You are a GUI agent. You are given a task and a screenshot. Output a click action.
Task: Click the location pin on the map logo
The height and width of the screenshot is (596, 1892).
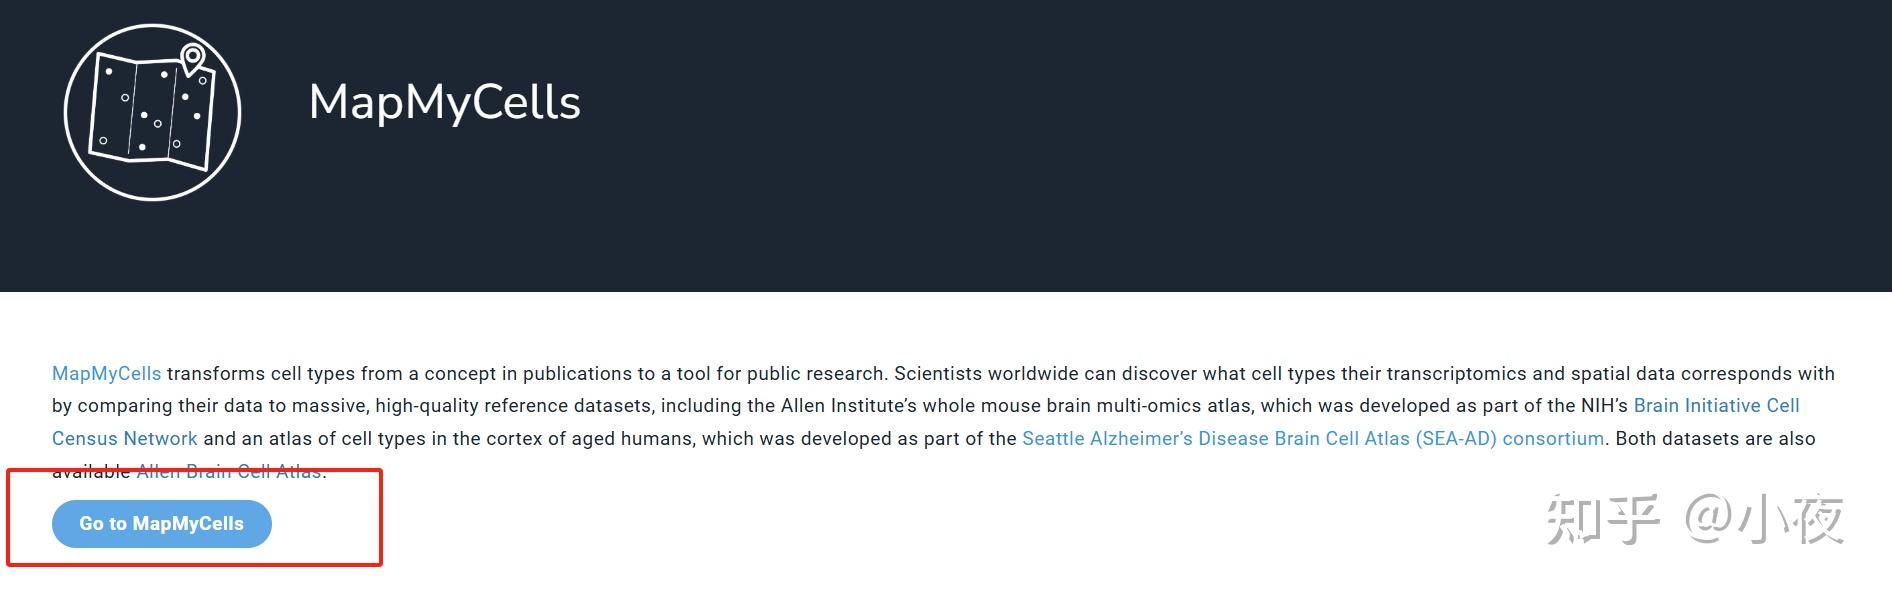click(192, 59)
